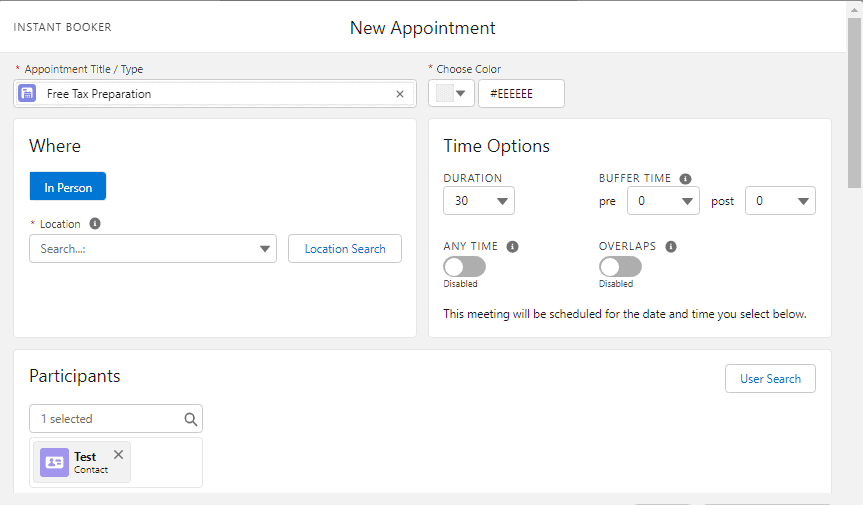Click the Location info icon
The image size is (863, 505).
tap(95, 224)
